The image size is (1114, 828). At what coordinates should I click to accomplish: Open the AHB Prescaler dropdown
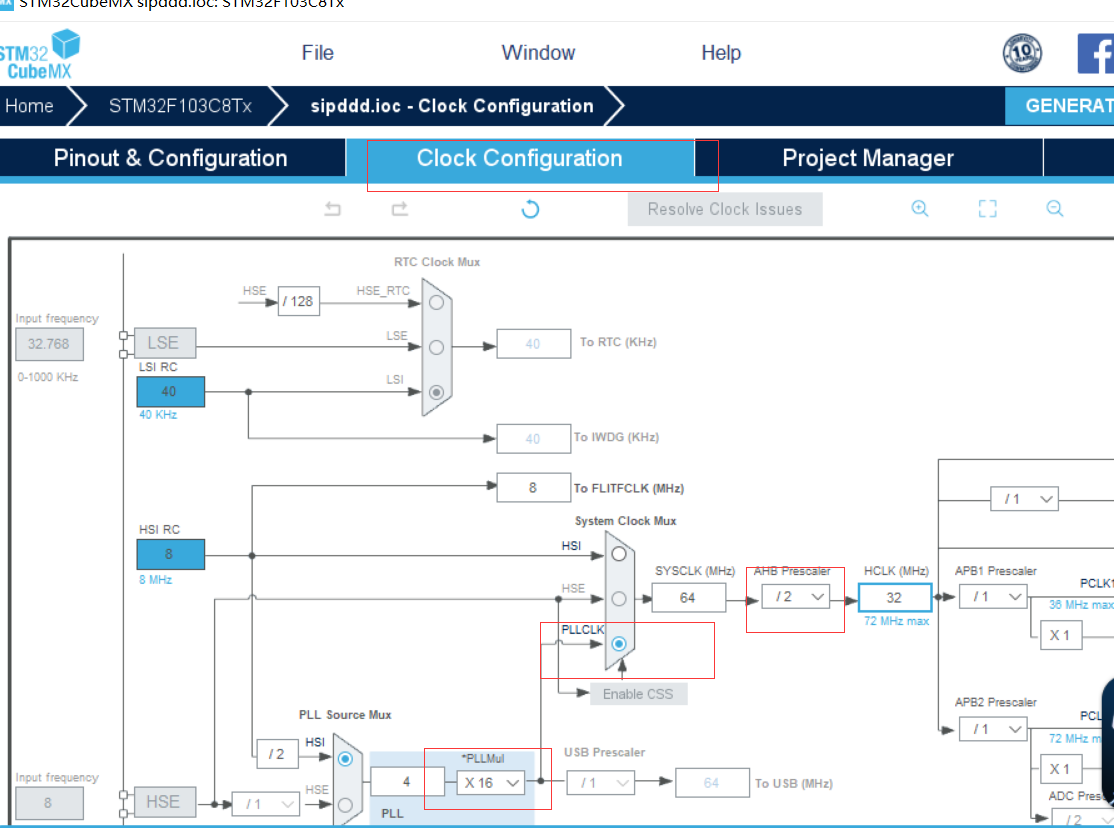795,597
